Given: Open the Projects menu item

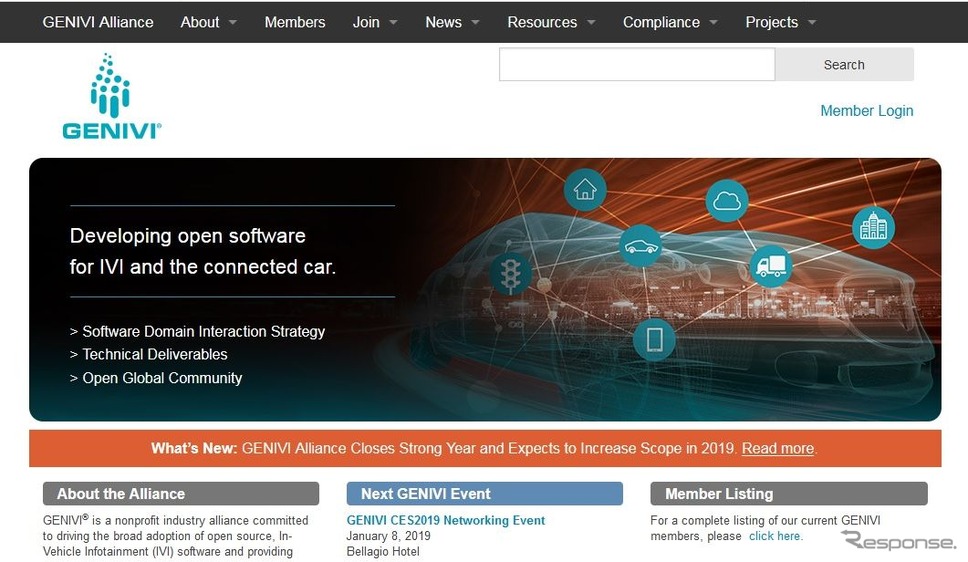Looking at the screenshot, I should (772, 22).
